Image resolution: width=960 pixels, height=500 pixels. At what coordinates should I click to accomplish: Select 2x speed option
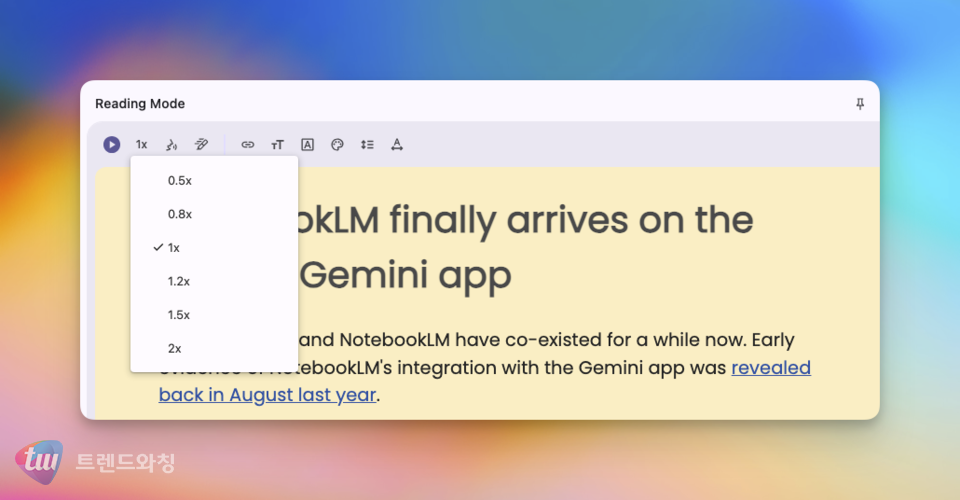[x=175, y=348]
